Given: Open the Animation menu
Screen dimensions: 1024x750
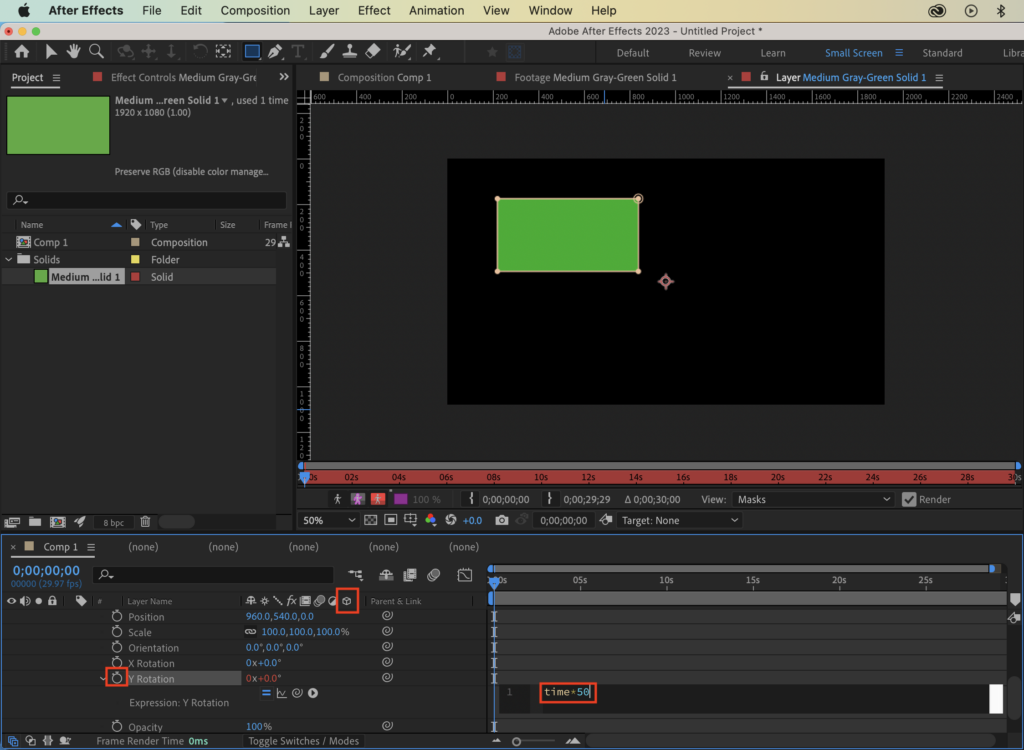Looking at the screenshot, I should click(436, 10).
